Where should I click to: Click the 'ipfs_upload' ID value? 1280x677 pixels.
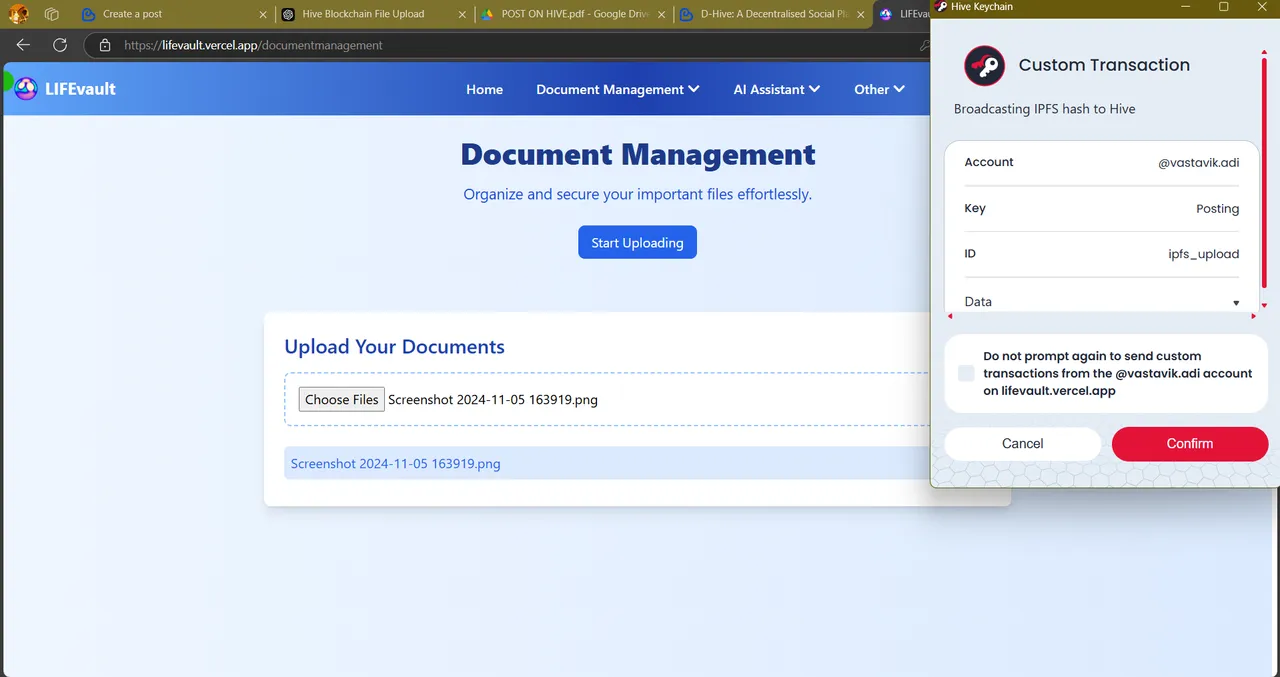(x=1203, y=254)
